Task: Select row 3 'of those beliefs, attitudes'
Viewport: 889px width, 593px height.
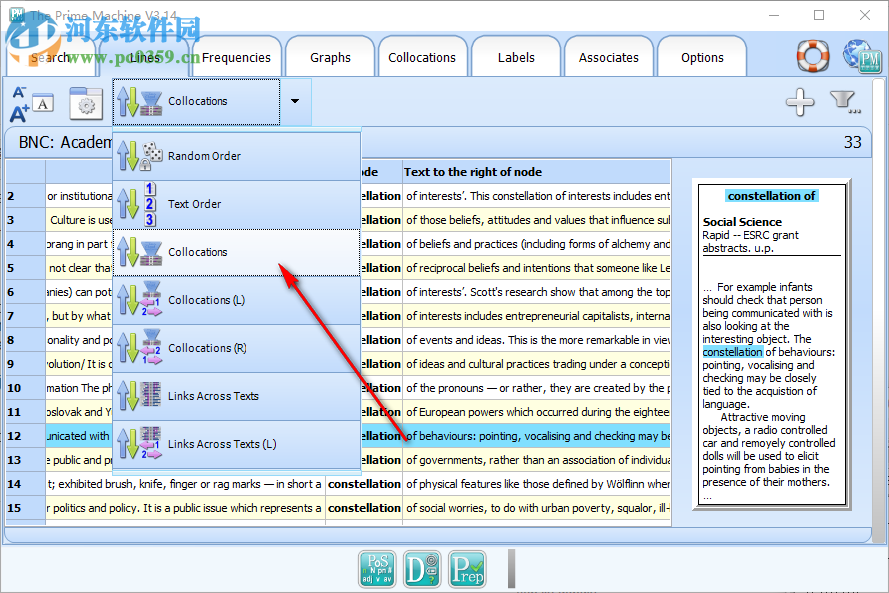Action: (536, 220)
